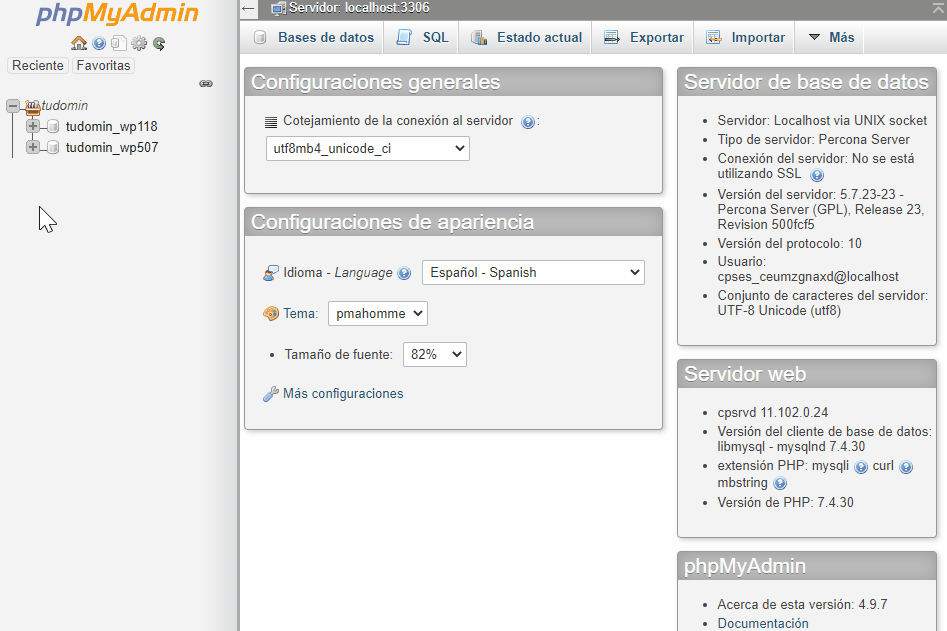Switch to Favoritas tab in sidebar

click(103, 65)
